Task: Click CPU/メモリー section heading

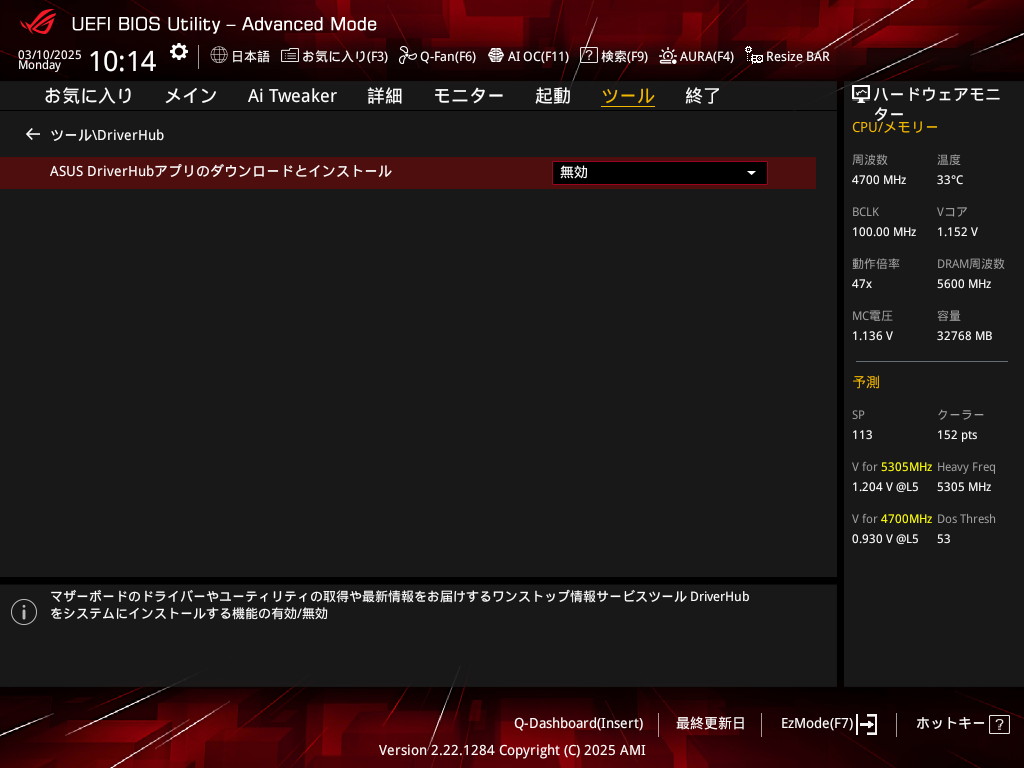Action: [x=895, y=127]
